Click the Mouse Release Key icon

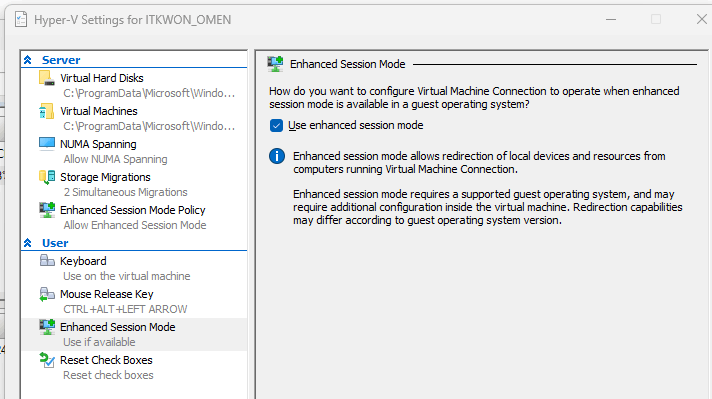(x=47, y=294)
